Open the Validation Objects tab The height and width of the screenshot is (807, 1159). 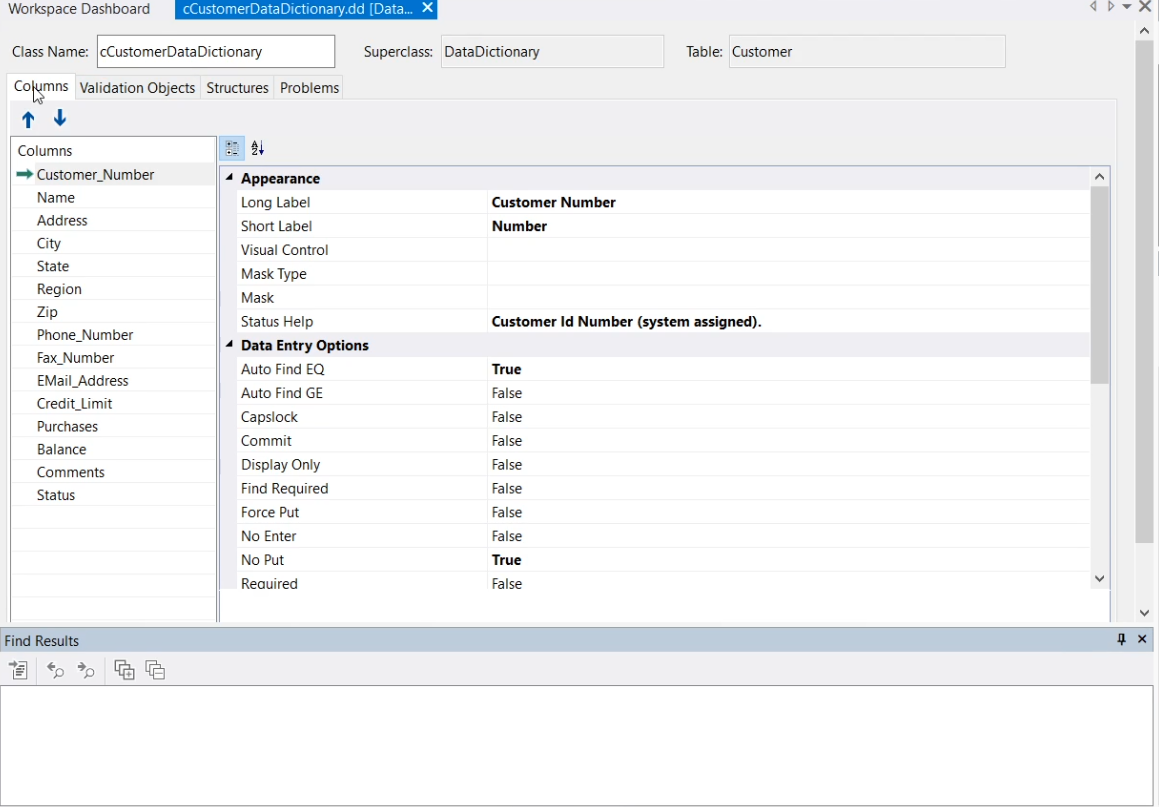pyautogui.click(x=137, y=88)
